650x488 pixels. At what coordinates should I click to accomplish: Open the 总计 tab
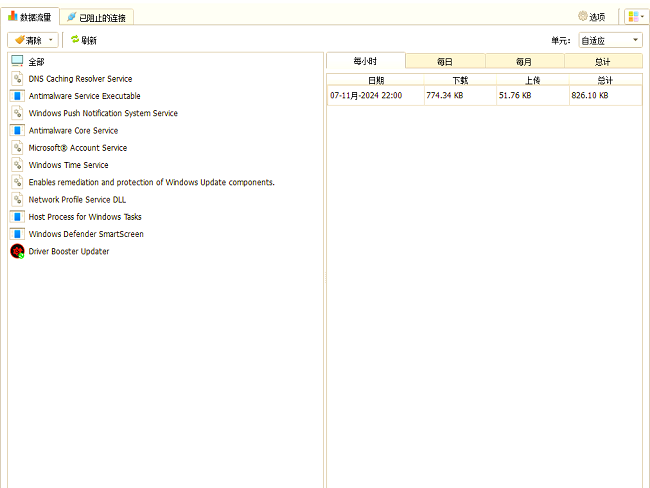point(603,61)
